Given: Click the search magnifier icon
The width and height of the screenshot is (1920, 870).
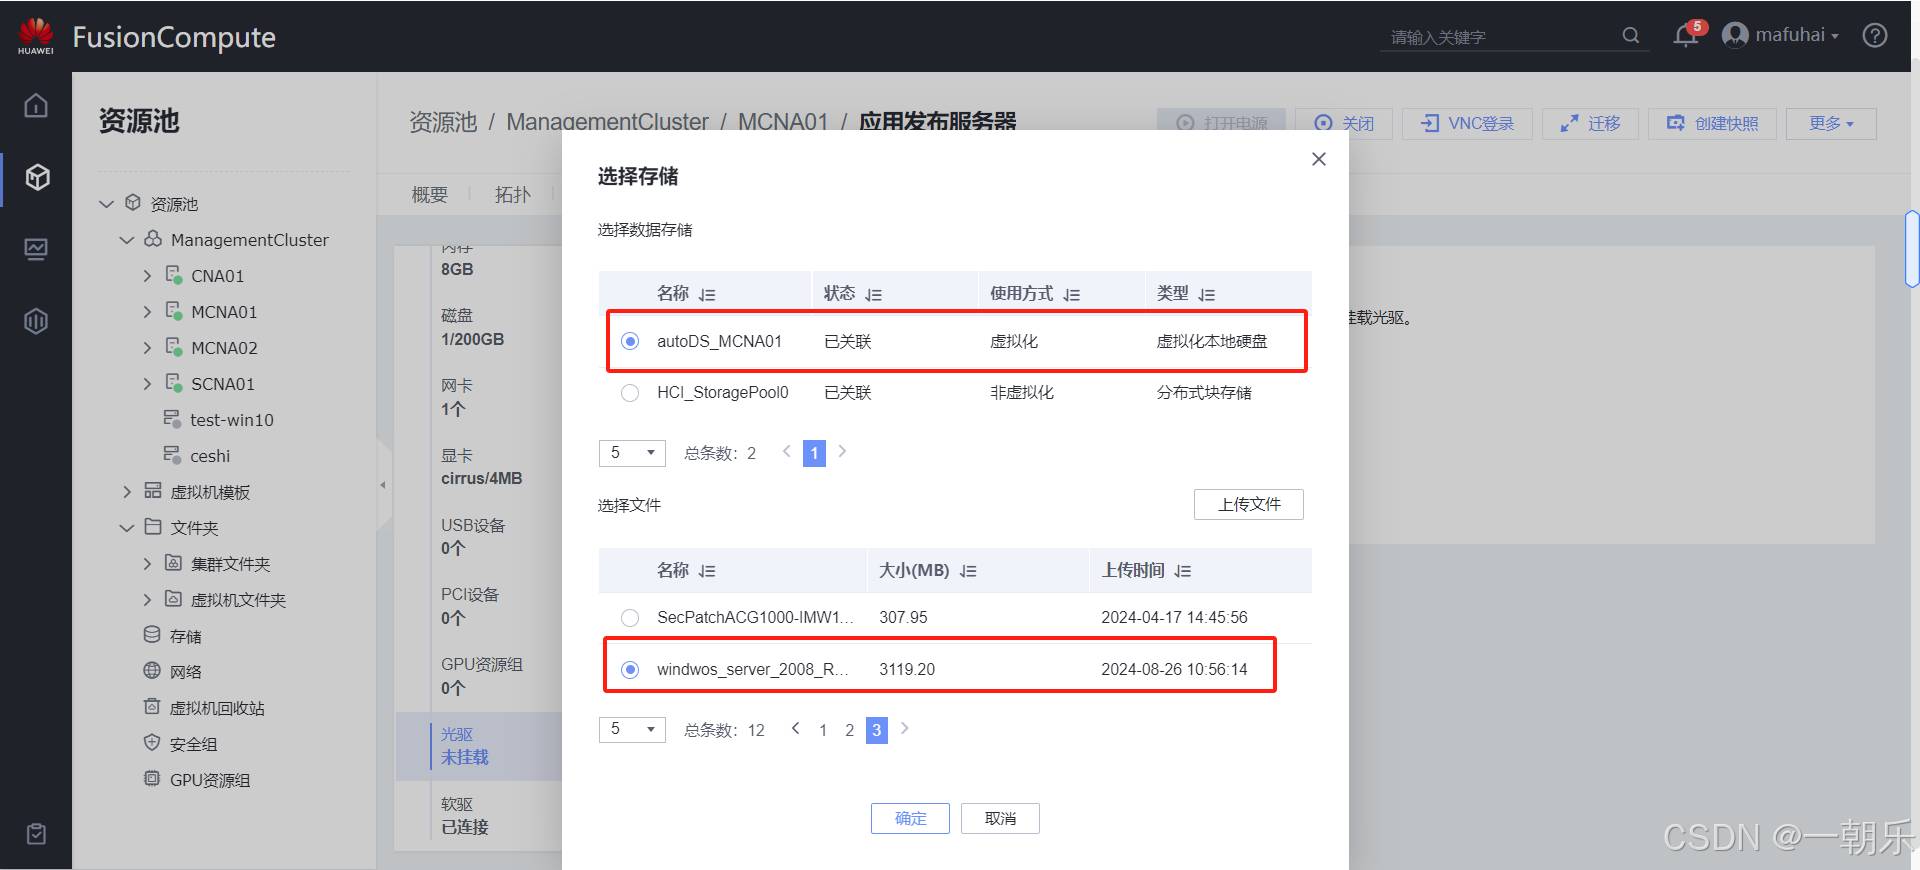Looking at the screenshot, I should (x=1631, y=36).
